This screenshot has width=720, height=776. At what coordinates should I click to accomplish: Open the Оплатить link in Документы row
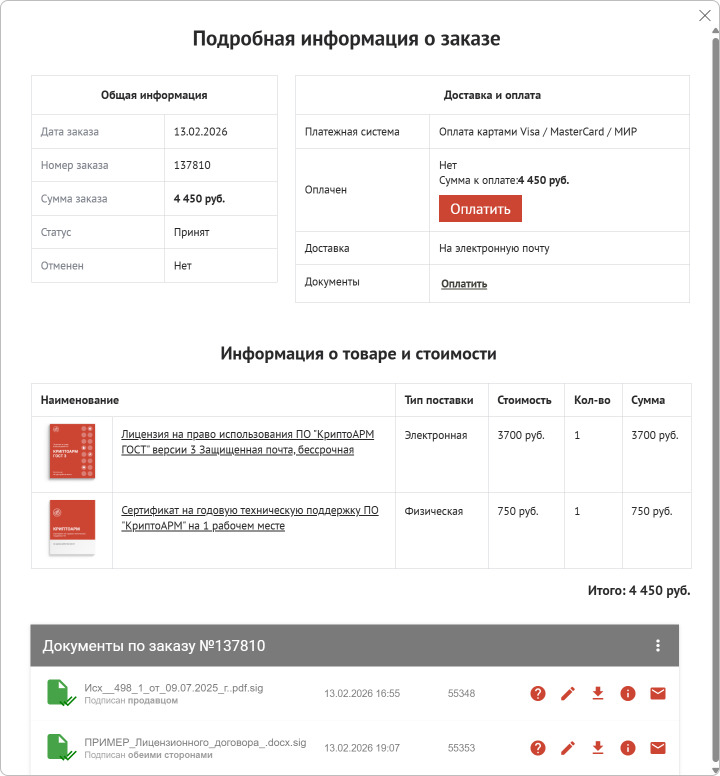coord(464,284)
